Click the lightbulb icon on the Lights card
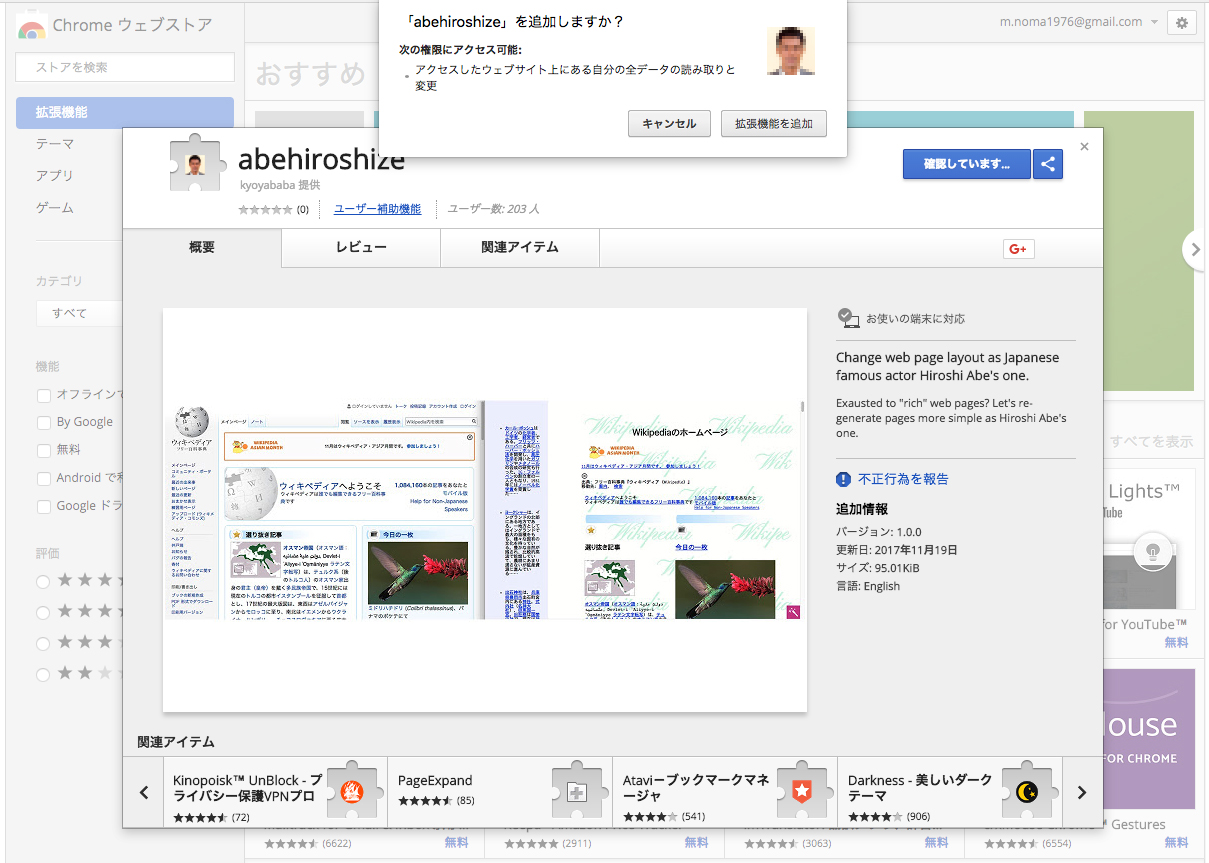The width and height of the screenshot is (1209, 863). tap(1152, 550)
